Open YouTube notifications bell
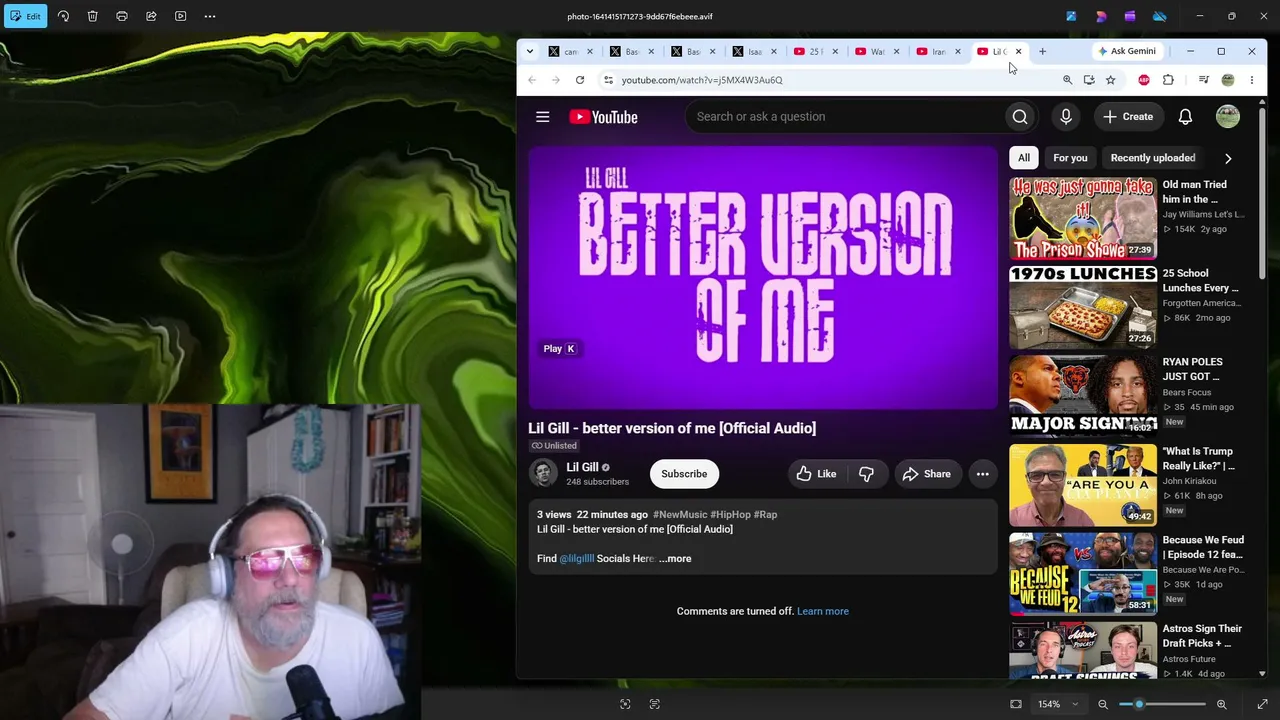 pos(1185,117)
